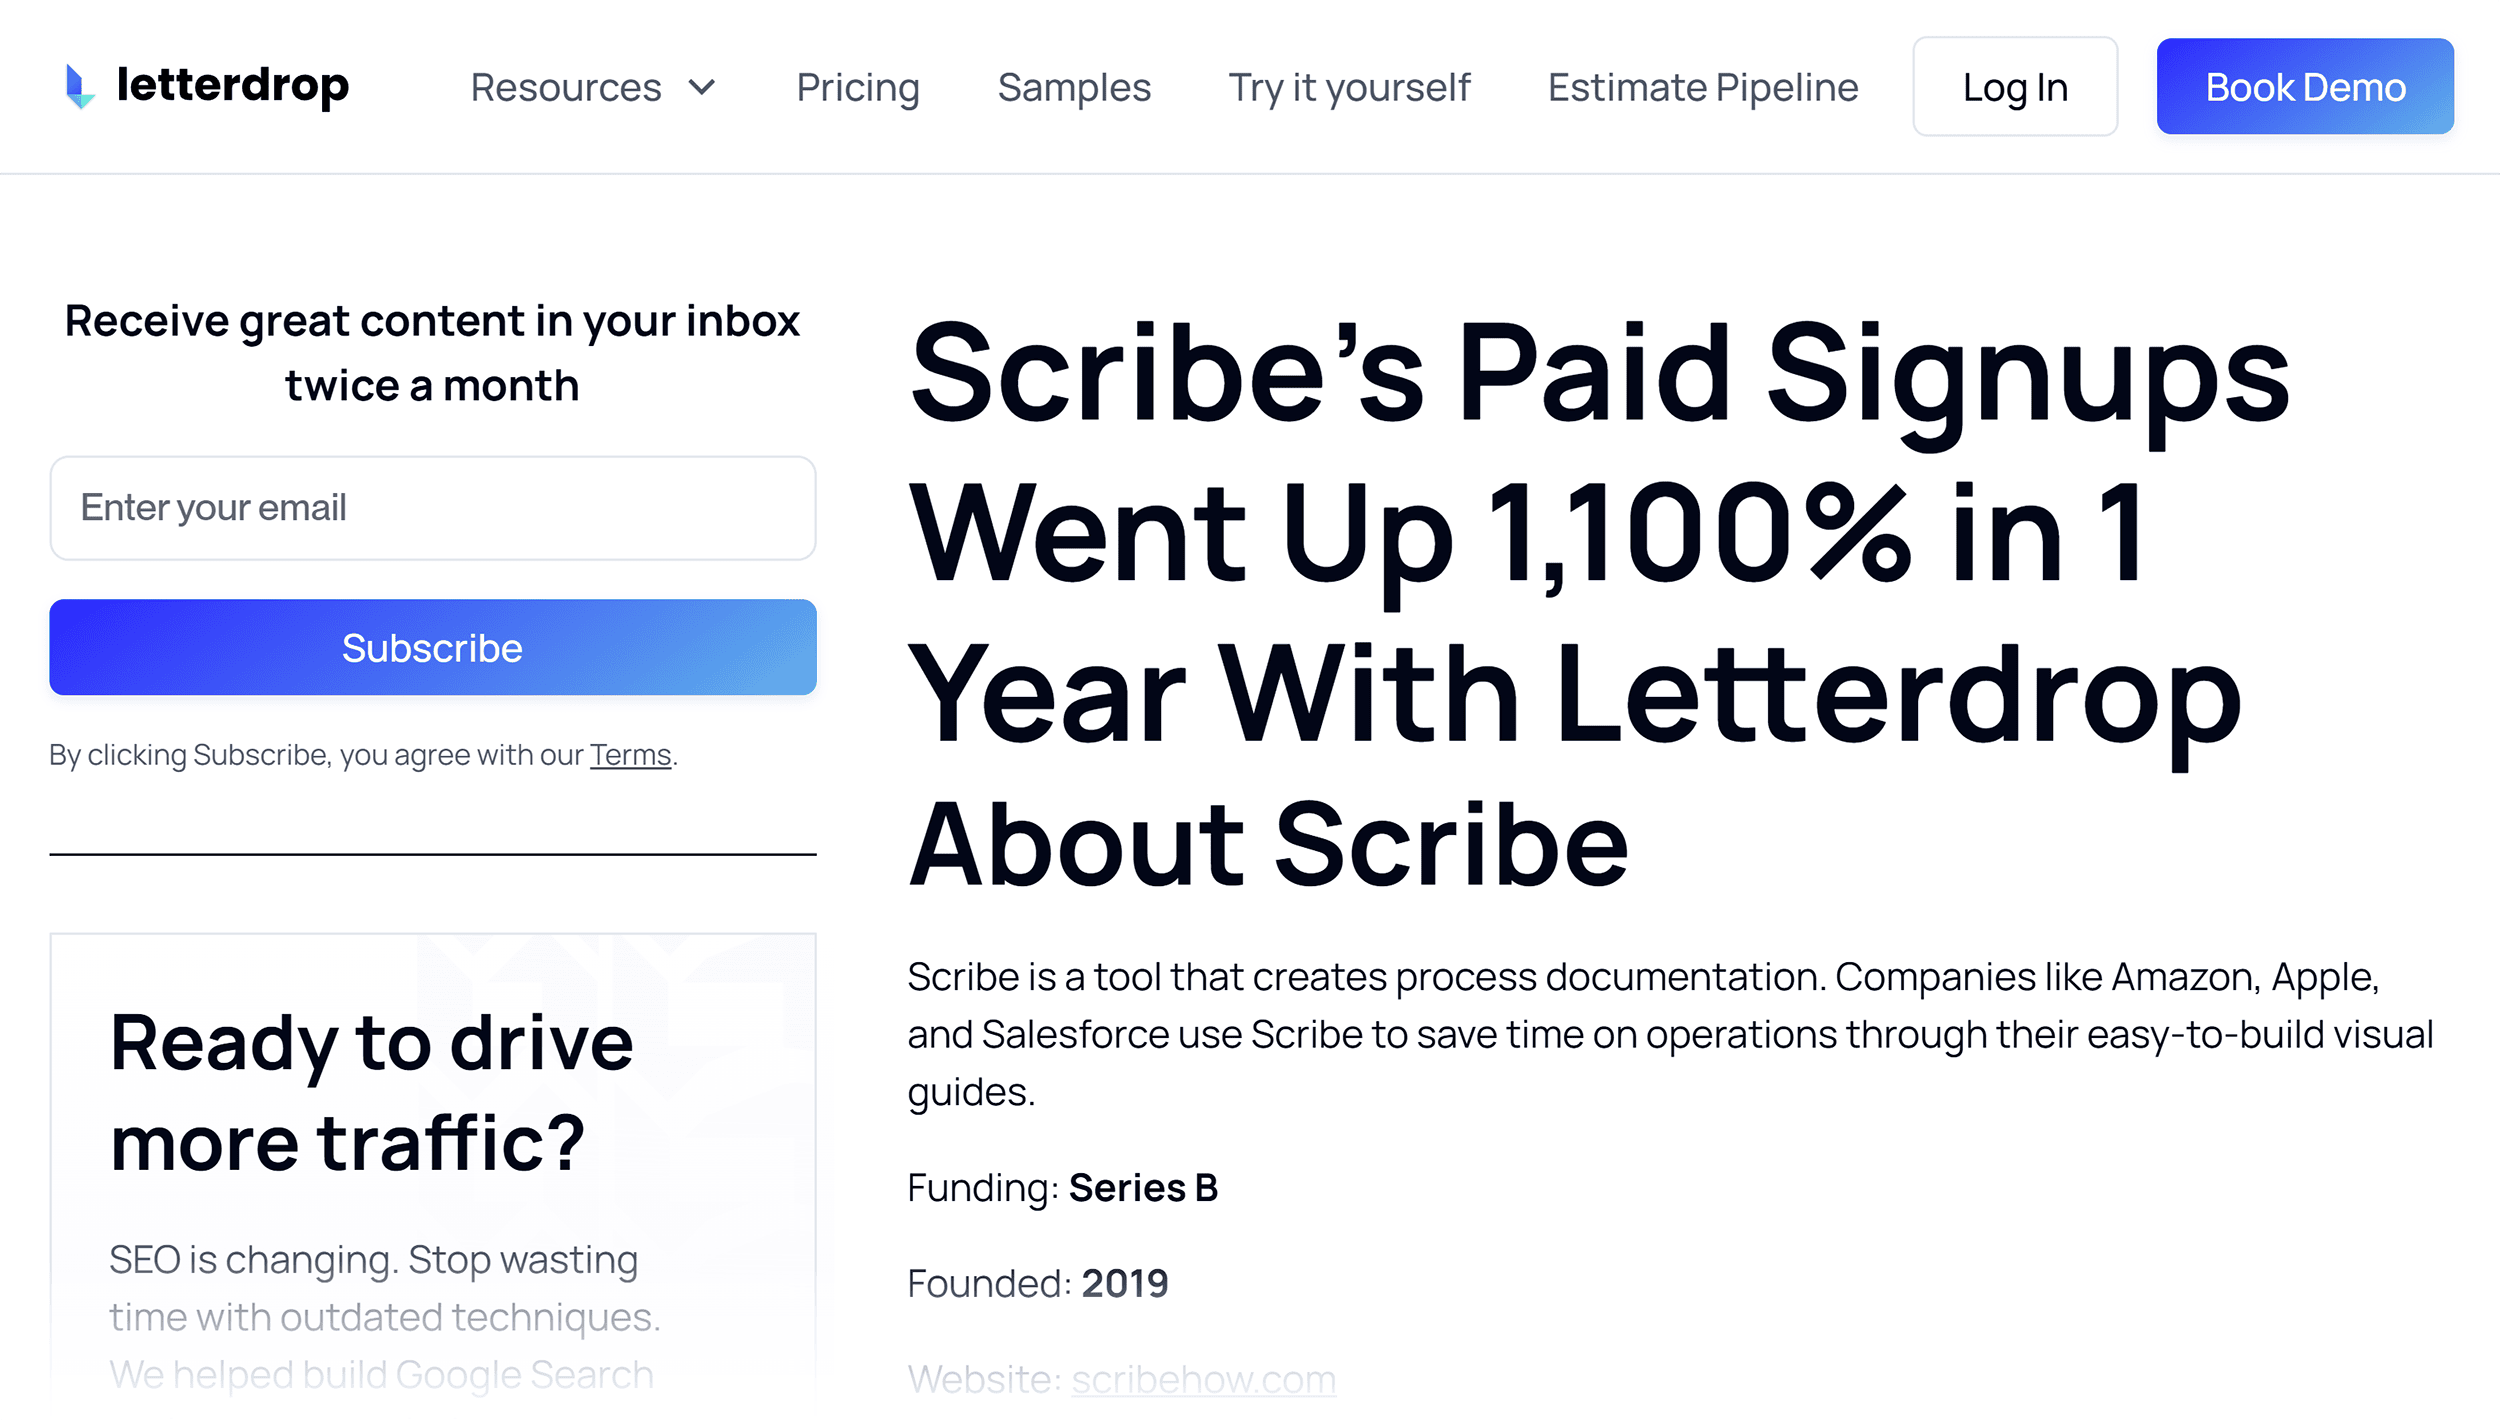Toggle email newsletter subscription

click(433, 649)
